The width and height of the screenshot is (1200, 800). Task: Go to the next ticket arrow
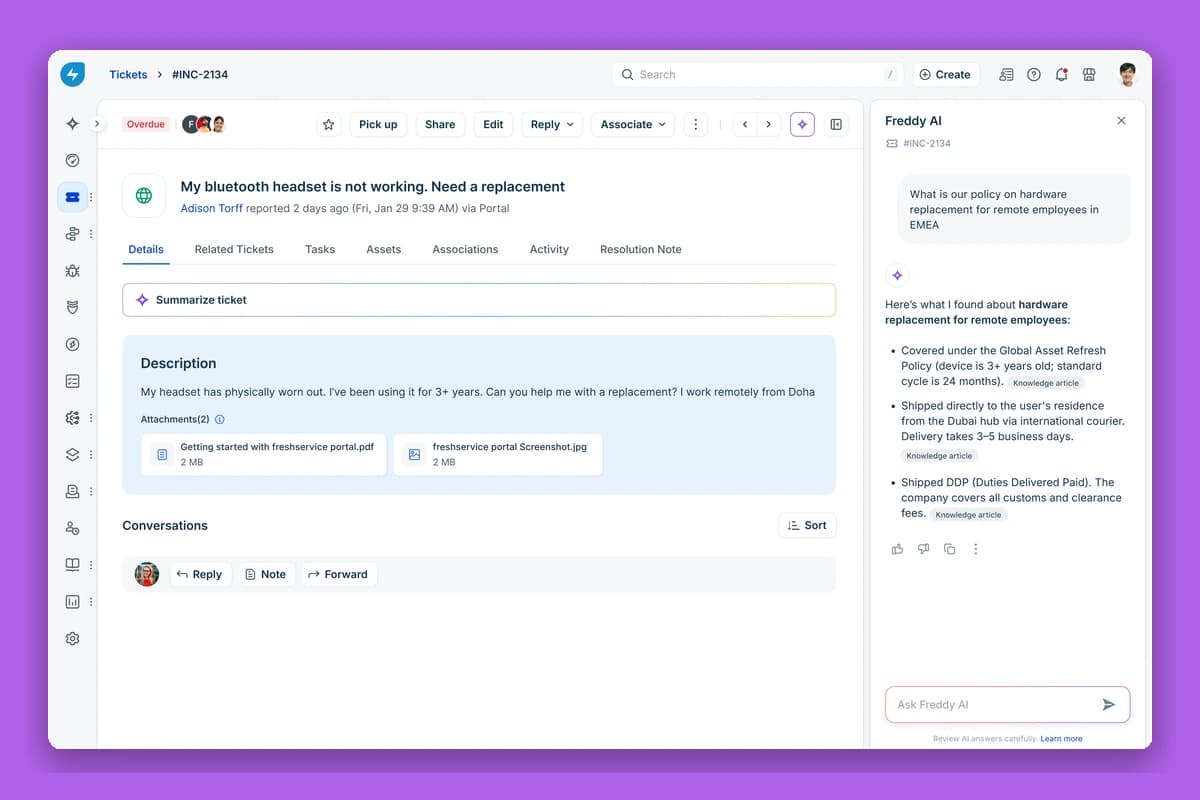coord(768,124)
